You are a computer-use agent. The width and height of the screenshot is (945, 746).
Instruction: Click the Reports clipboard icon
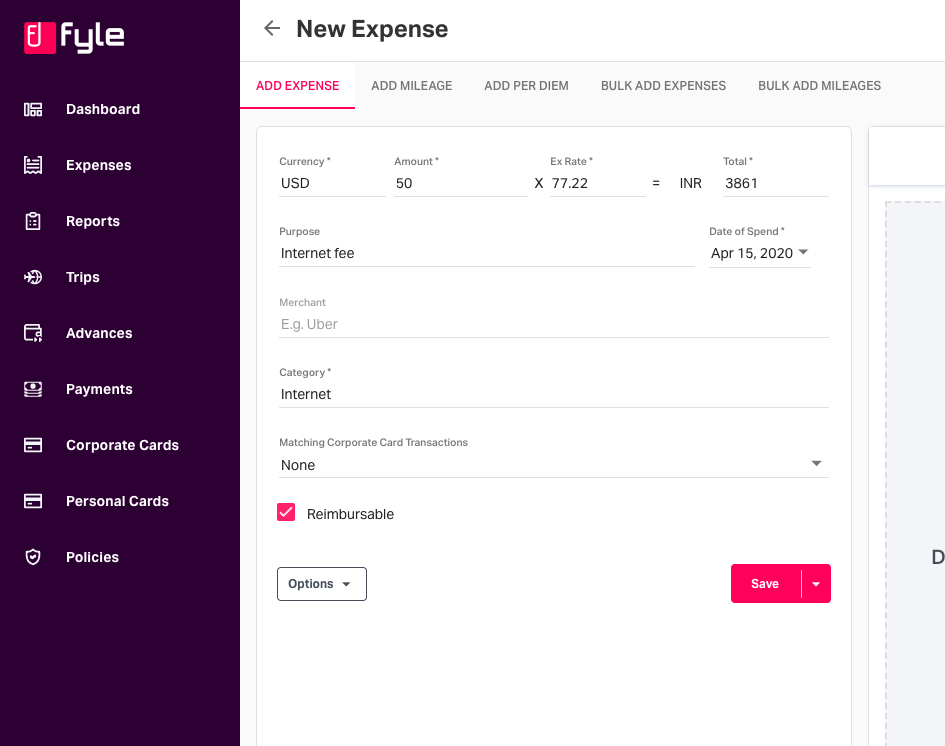click(33, 221)
